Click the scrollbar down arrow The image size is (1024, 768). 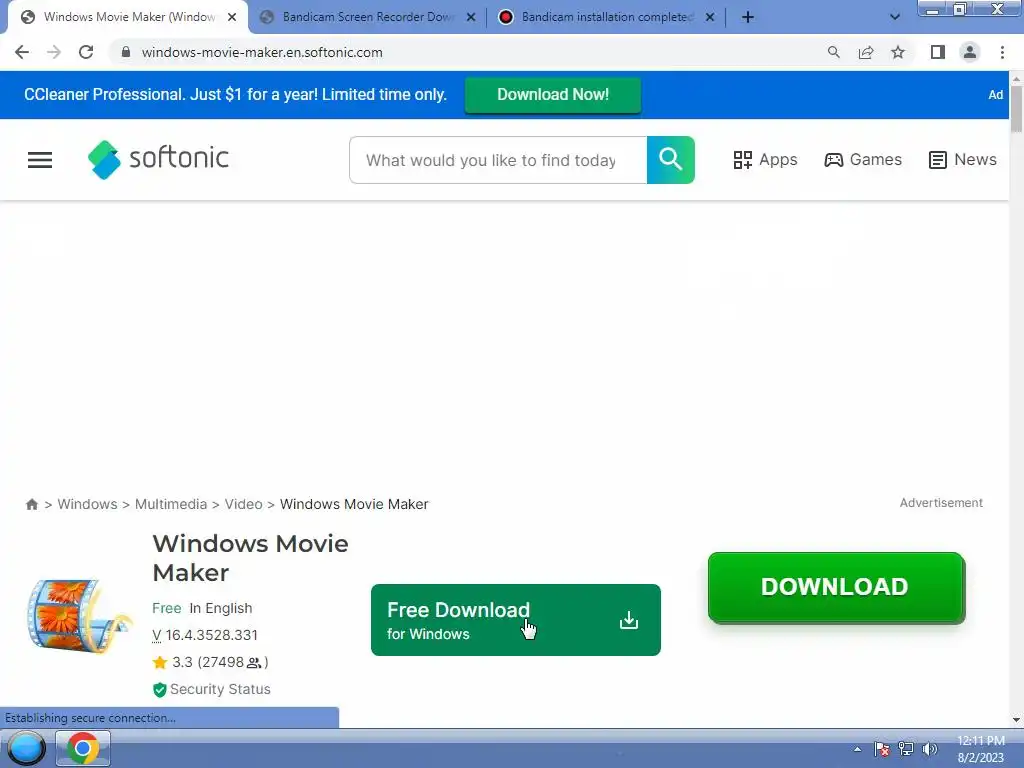click(1016, 720)
